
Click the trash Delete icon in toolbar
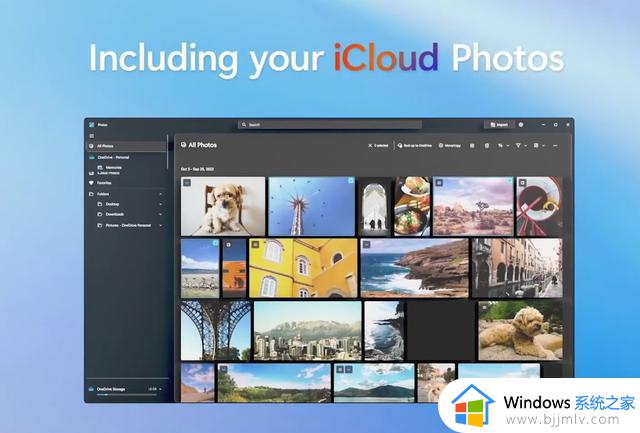pos(487,145)
